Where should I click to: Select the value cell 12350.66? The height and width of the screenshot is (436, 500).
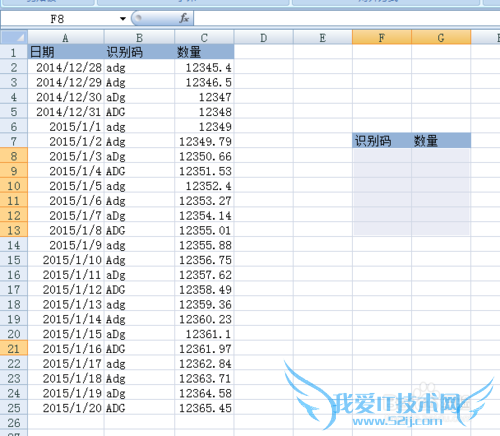point(204,156)
